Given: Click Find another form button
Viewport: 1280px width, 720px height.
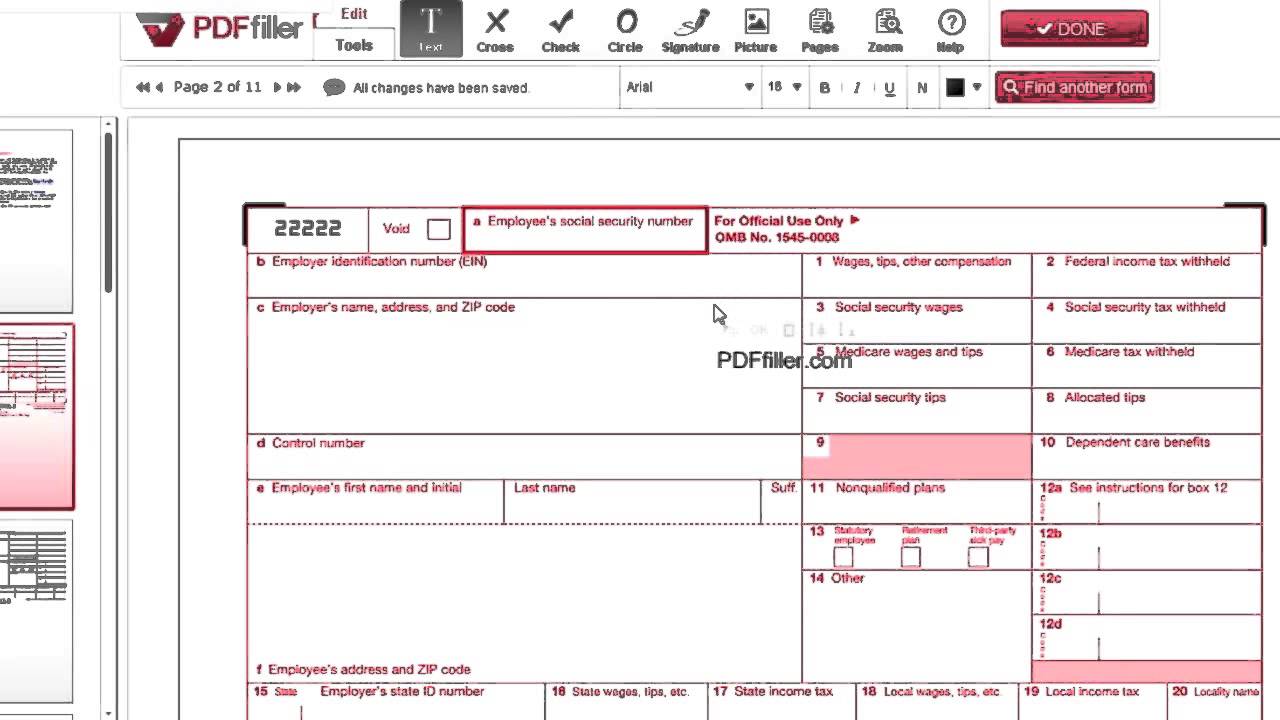Looking at the screenshot, I should pyautogui.click(x=1075, y=87).
